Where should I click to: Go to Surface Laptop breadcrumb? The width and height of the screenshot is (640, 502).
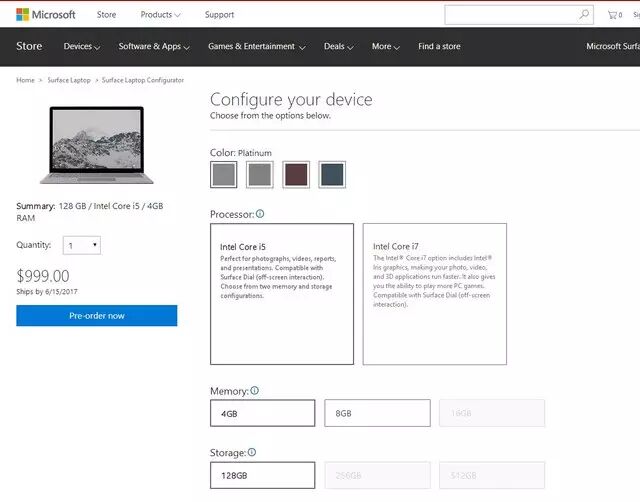69,80
